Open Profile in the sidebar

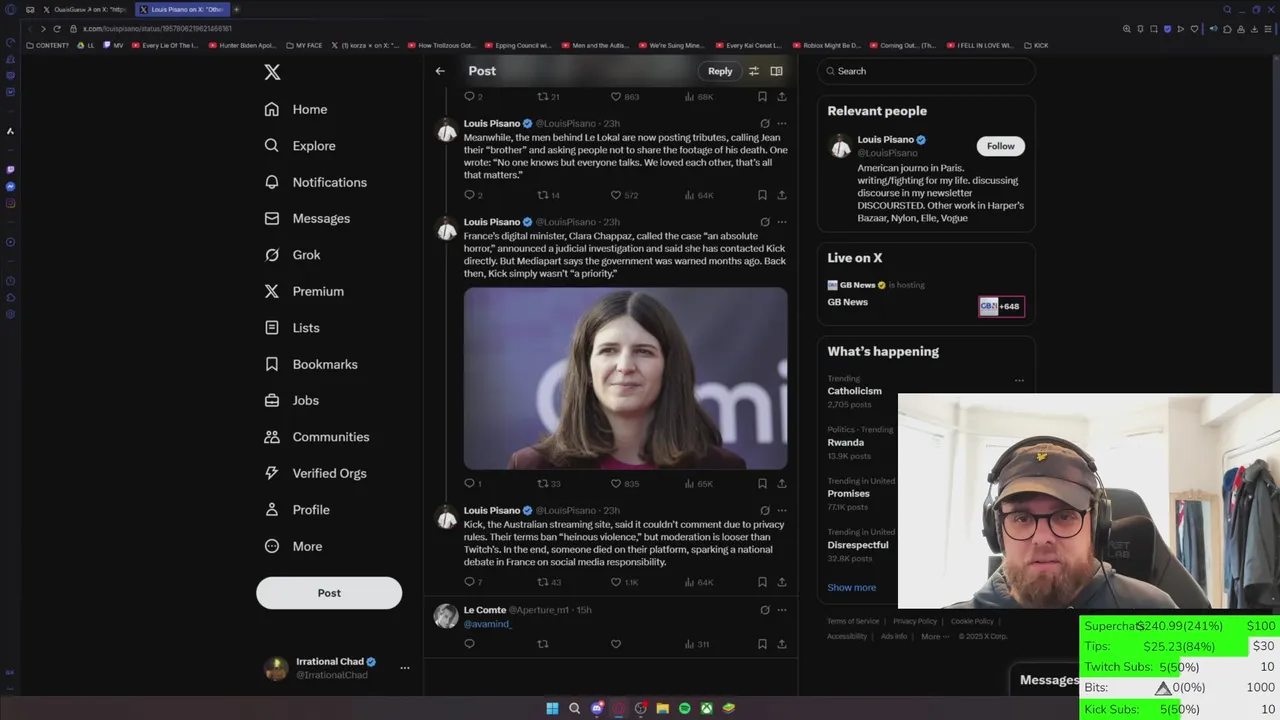(x=297, y=510)
